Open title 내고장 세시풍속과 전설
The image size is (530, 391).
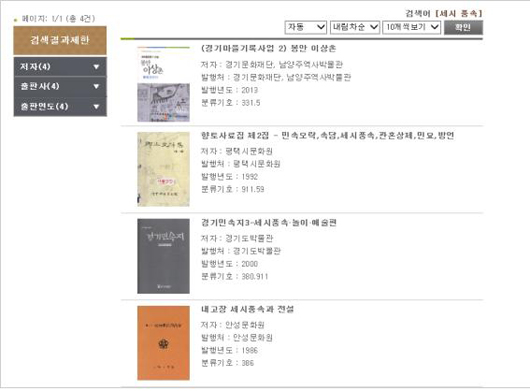[247, 309]
